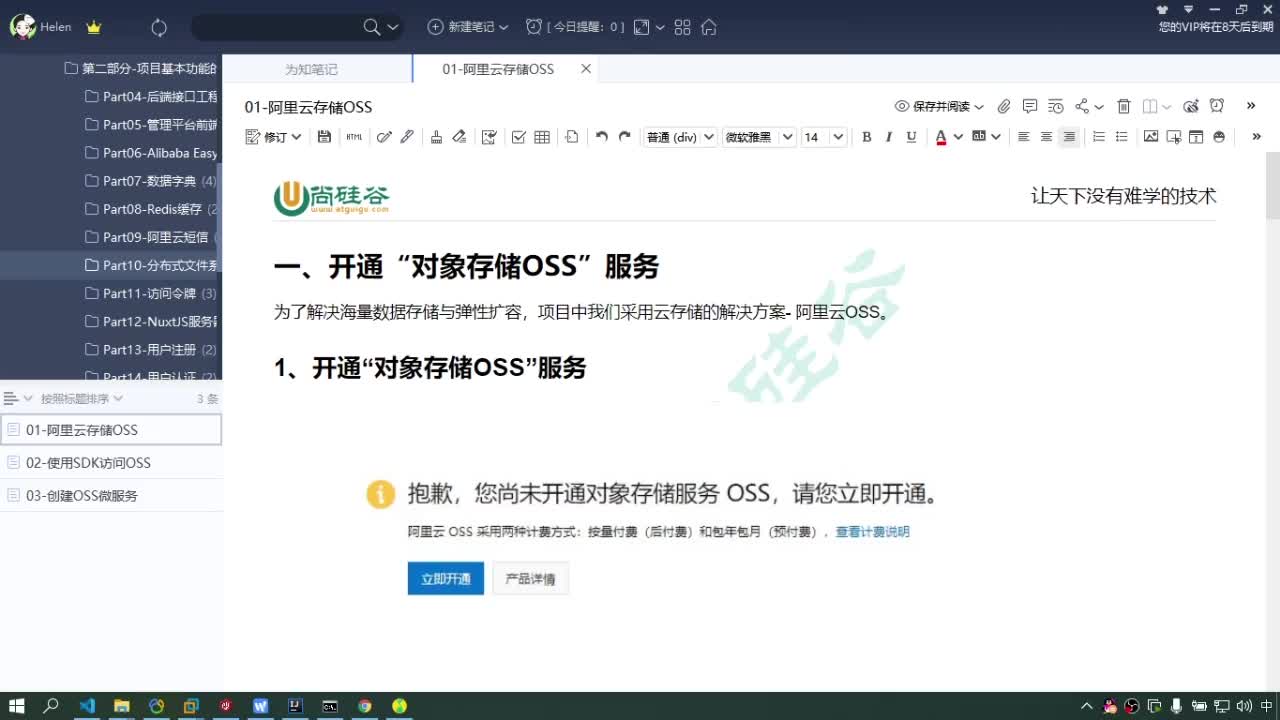
Task: Select note 01-阿里云存储OSS in list
Action: [x=111, y=430]
